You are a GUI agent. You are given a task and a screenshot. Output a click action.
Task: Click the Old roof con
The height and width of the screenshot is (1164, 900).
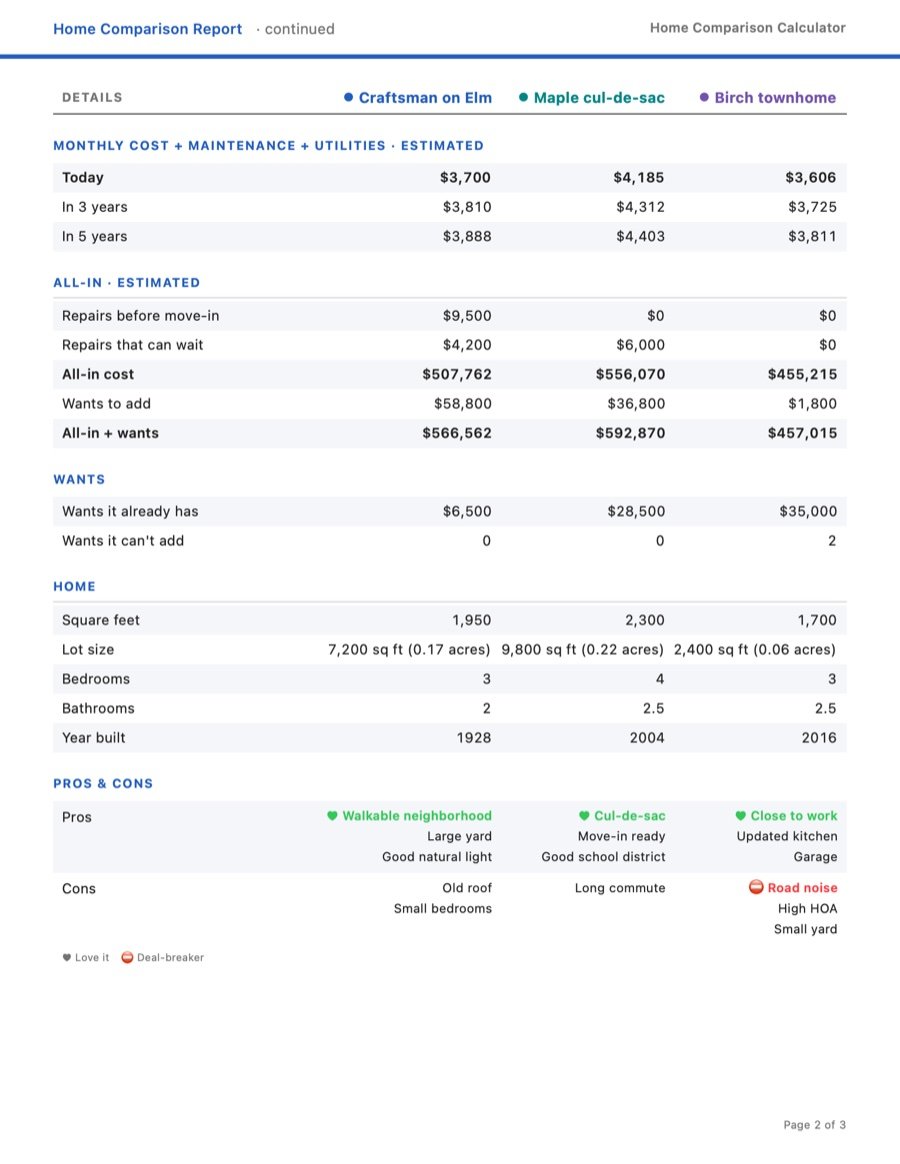click(x=467, y=888)
